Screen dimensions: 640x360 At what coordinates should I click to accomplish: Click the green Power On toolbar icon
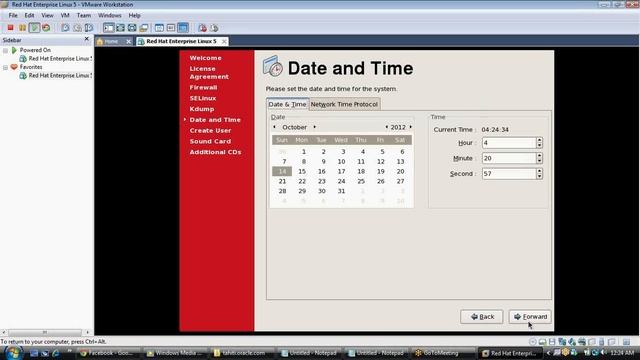(34, 28)
